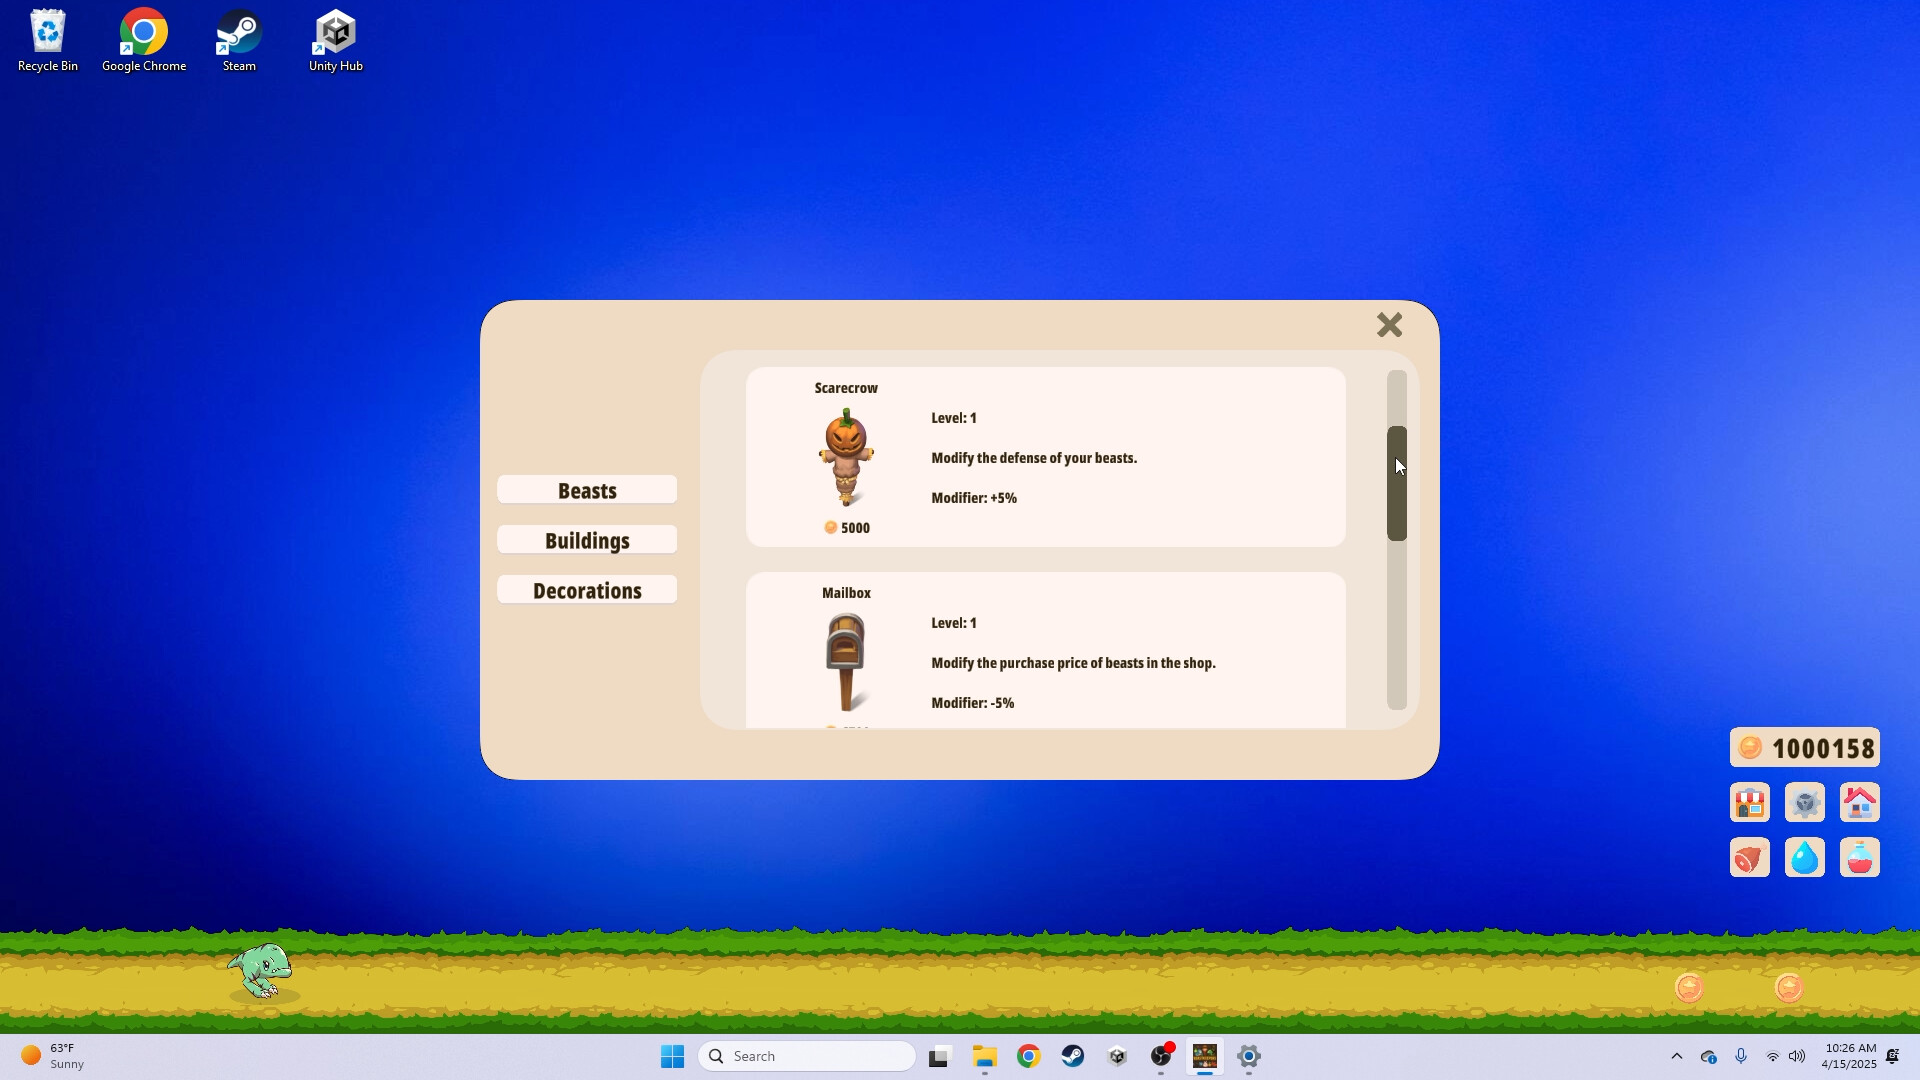Open the Buildings category
Image resolution: width=1920 pixels, height=1080 pixels.
click(587, 540)
